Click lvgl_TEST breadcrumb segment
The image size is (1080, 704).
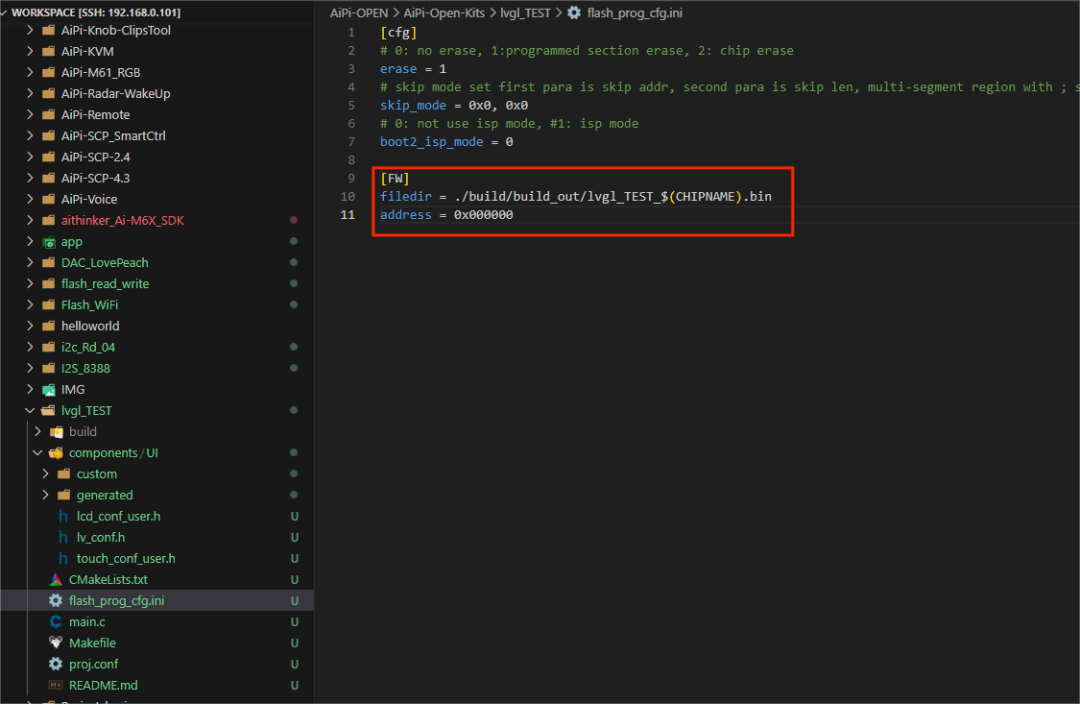525,13
